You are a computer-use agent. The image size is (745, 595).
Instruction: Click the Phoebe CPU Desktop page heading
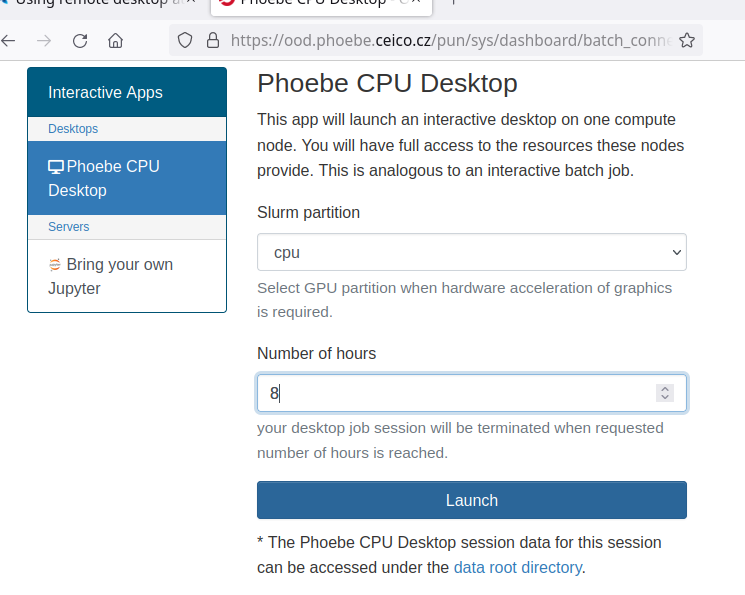tap(387, 84)
